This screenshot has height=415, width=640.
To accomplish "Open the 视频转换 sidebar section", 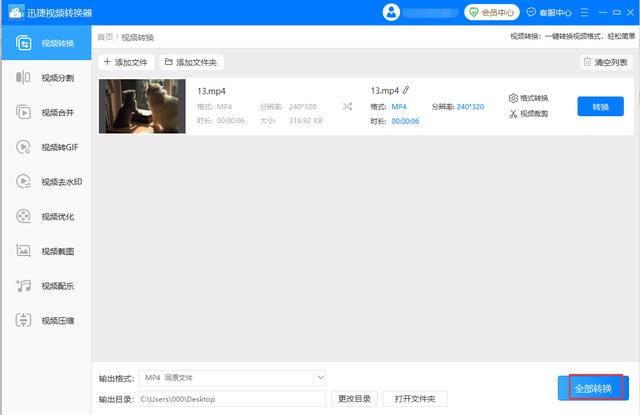I will (x=47, y=43).
